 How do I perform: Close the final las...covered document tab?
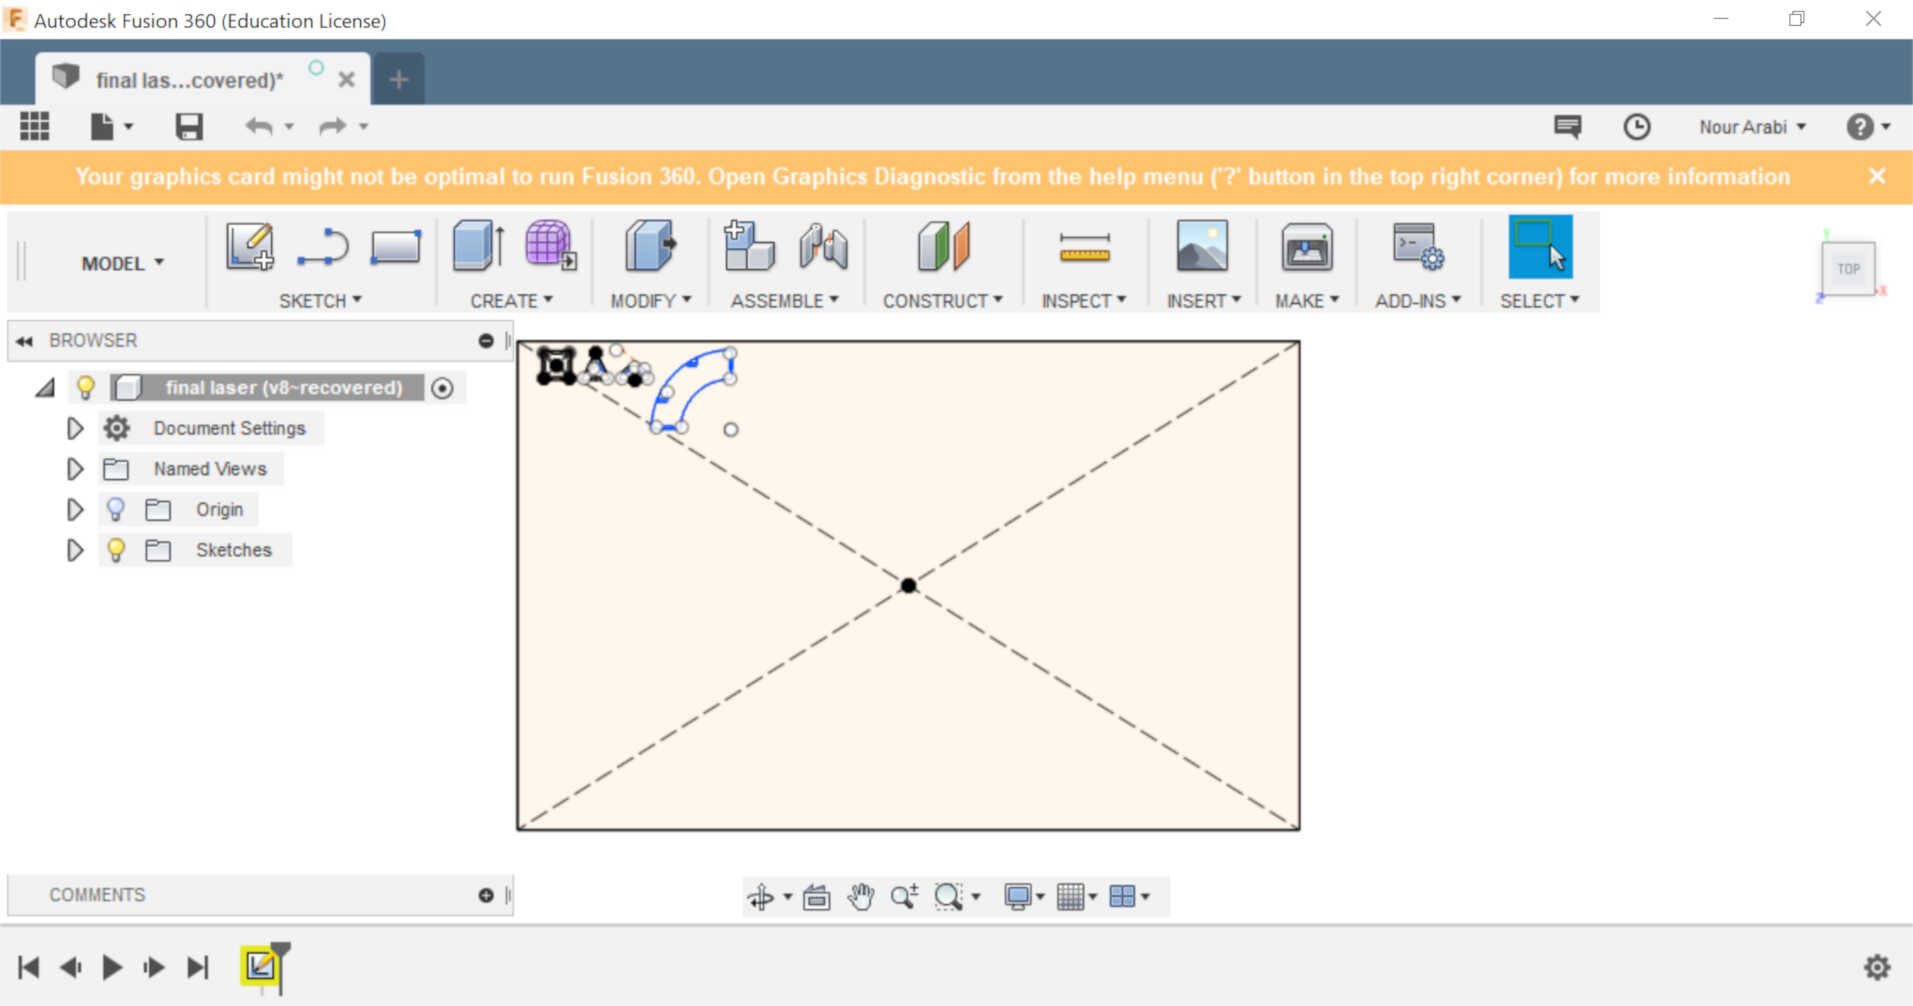pos(346,80)
